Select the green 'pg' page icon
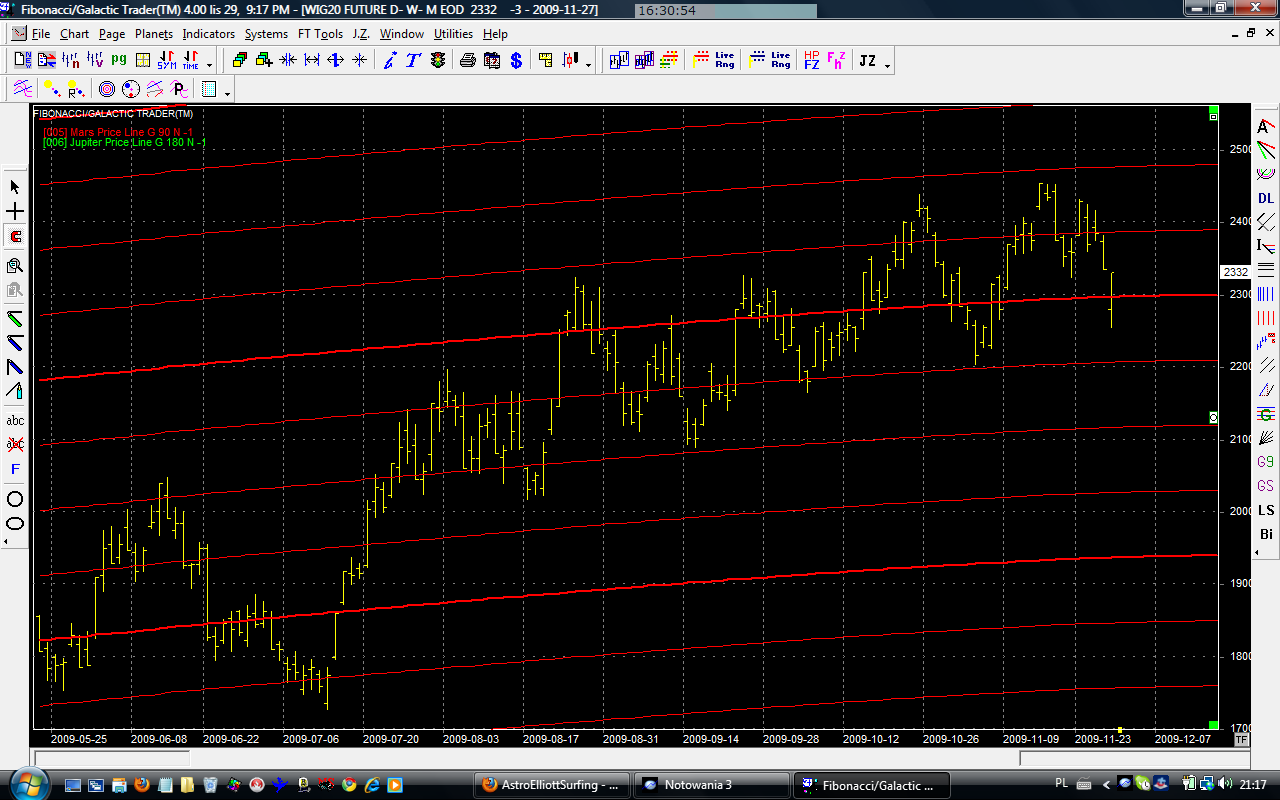This screenshot has height=800, width=1280. click(119, 60)
